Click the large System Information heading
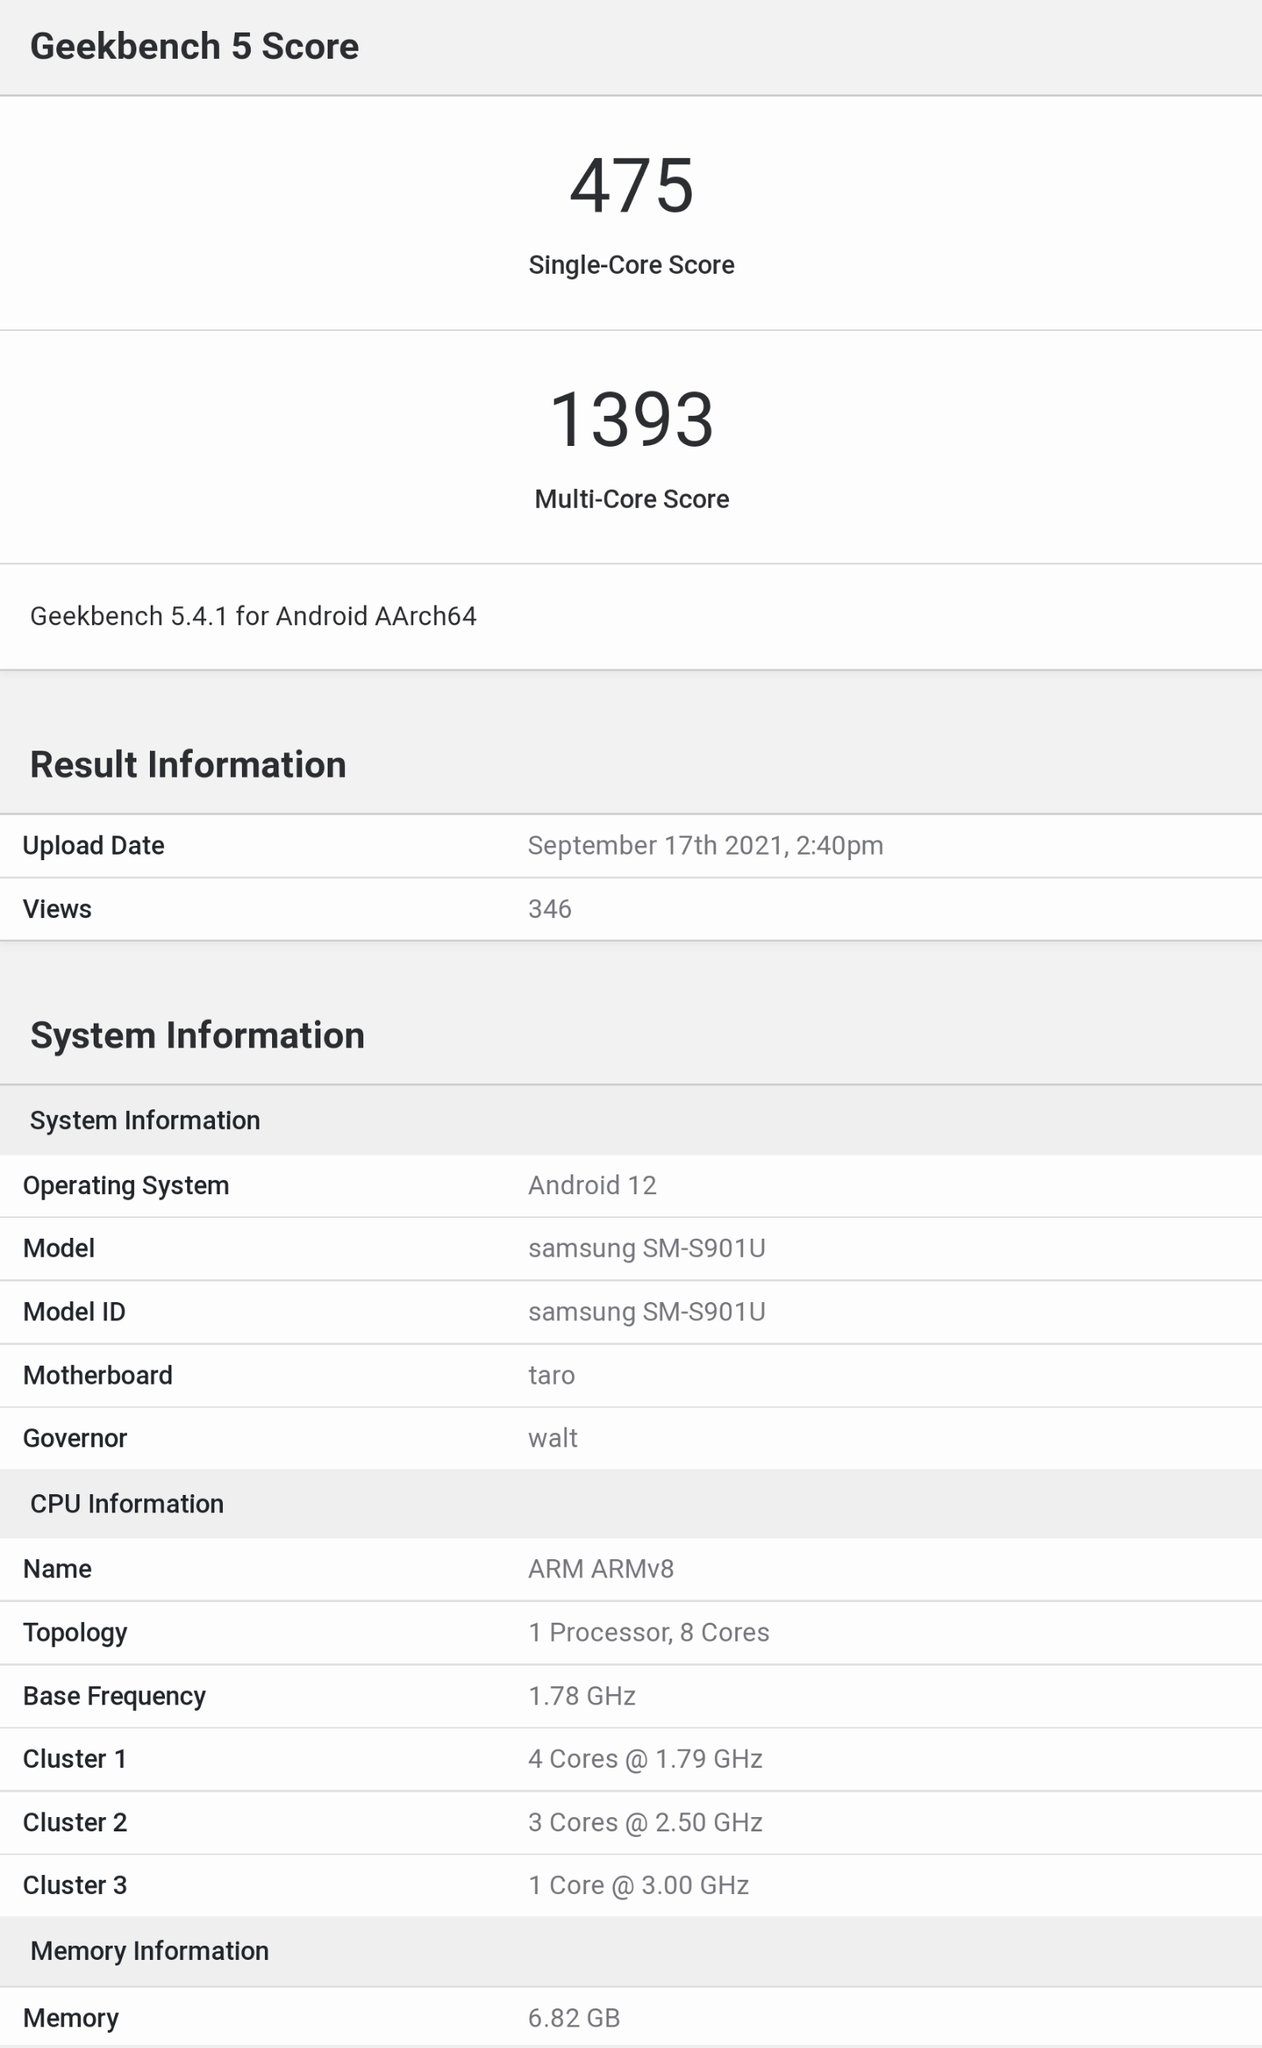1262x2048 pixels. click(x=197, y=1036)
